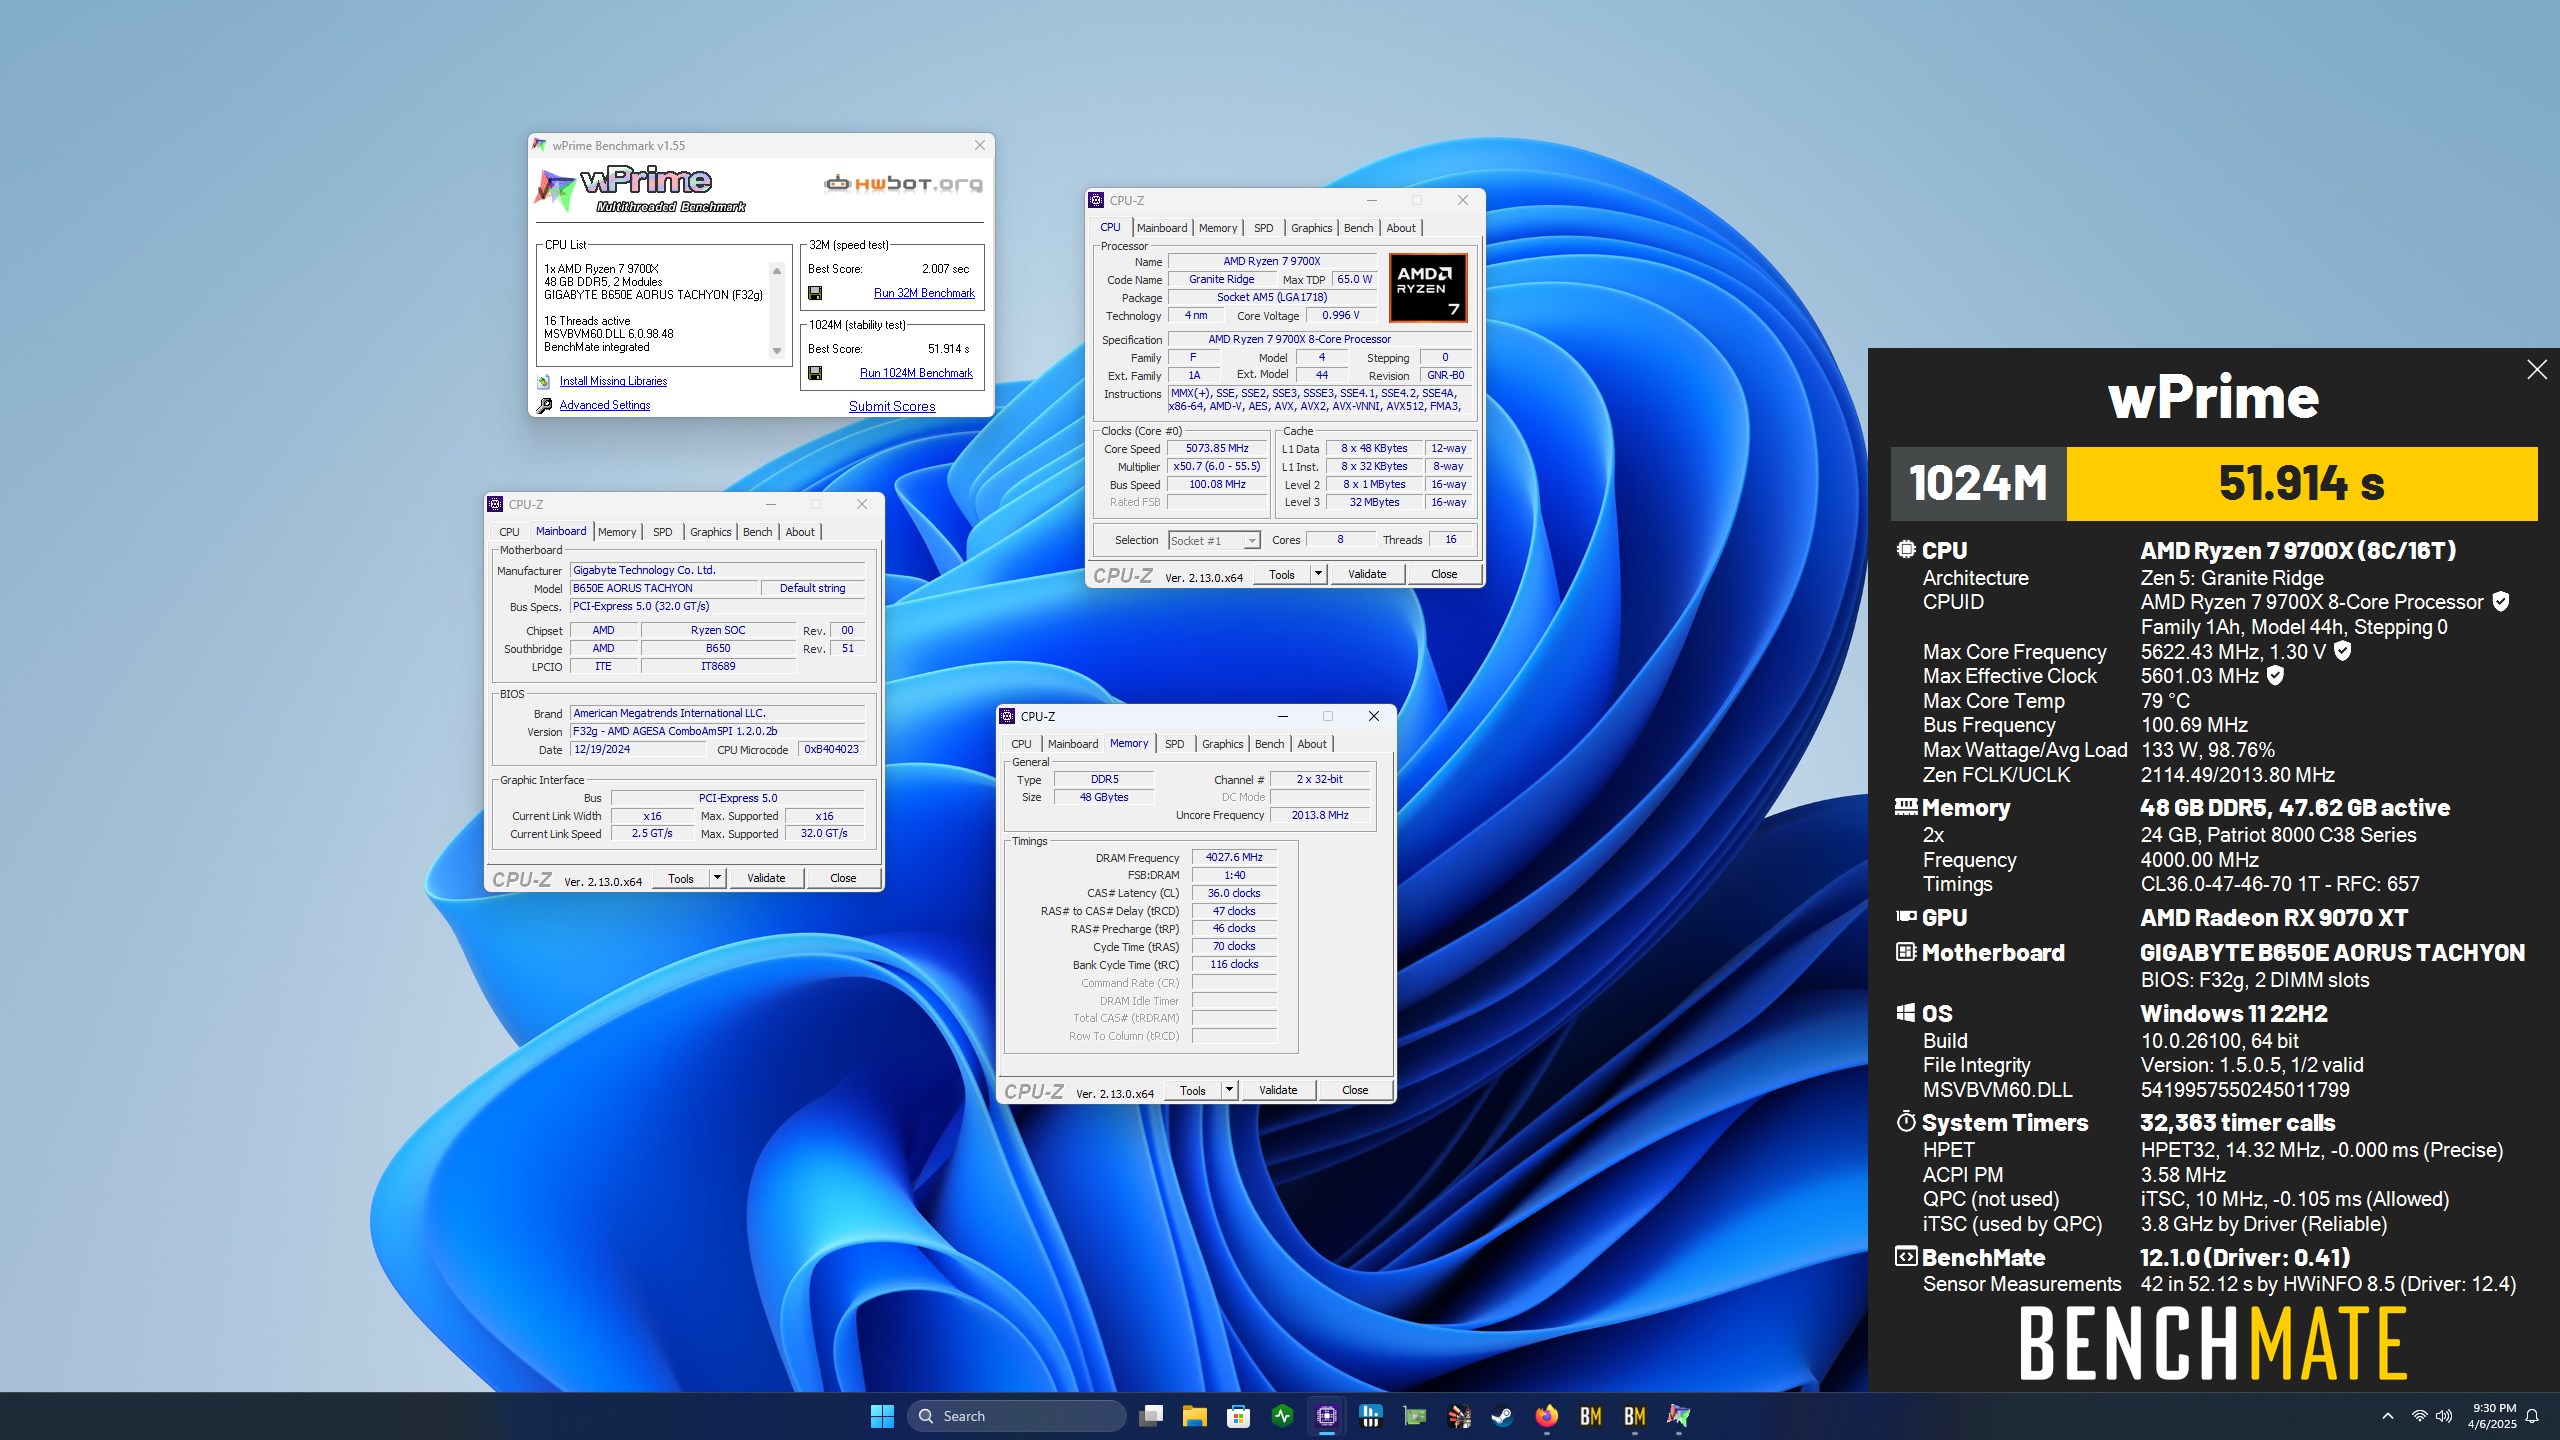Image resolution: width=2560 pixels, height=1440 pixels.
Task: Click the taskbar Search box
Action: 1016,1416
